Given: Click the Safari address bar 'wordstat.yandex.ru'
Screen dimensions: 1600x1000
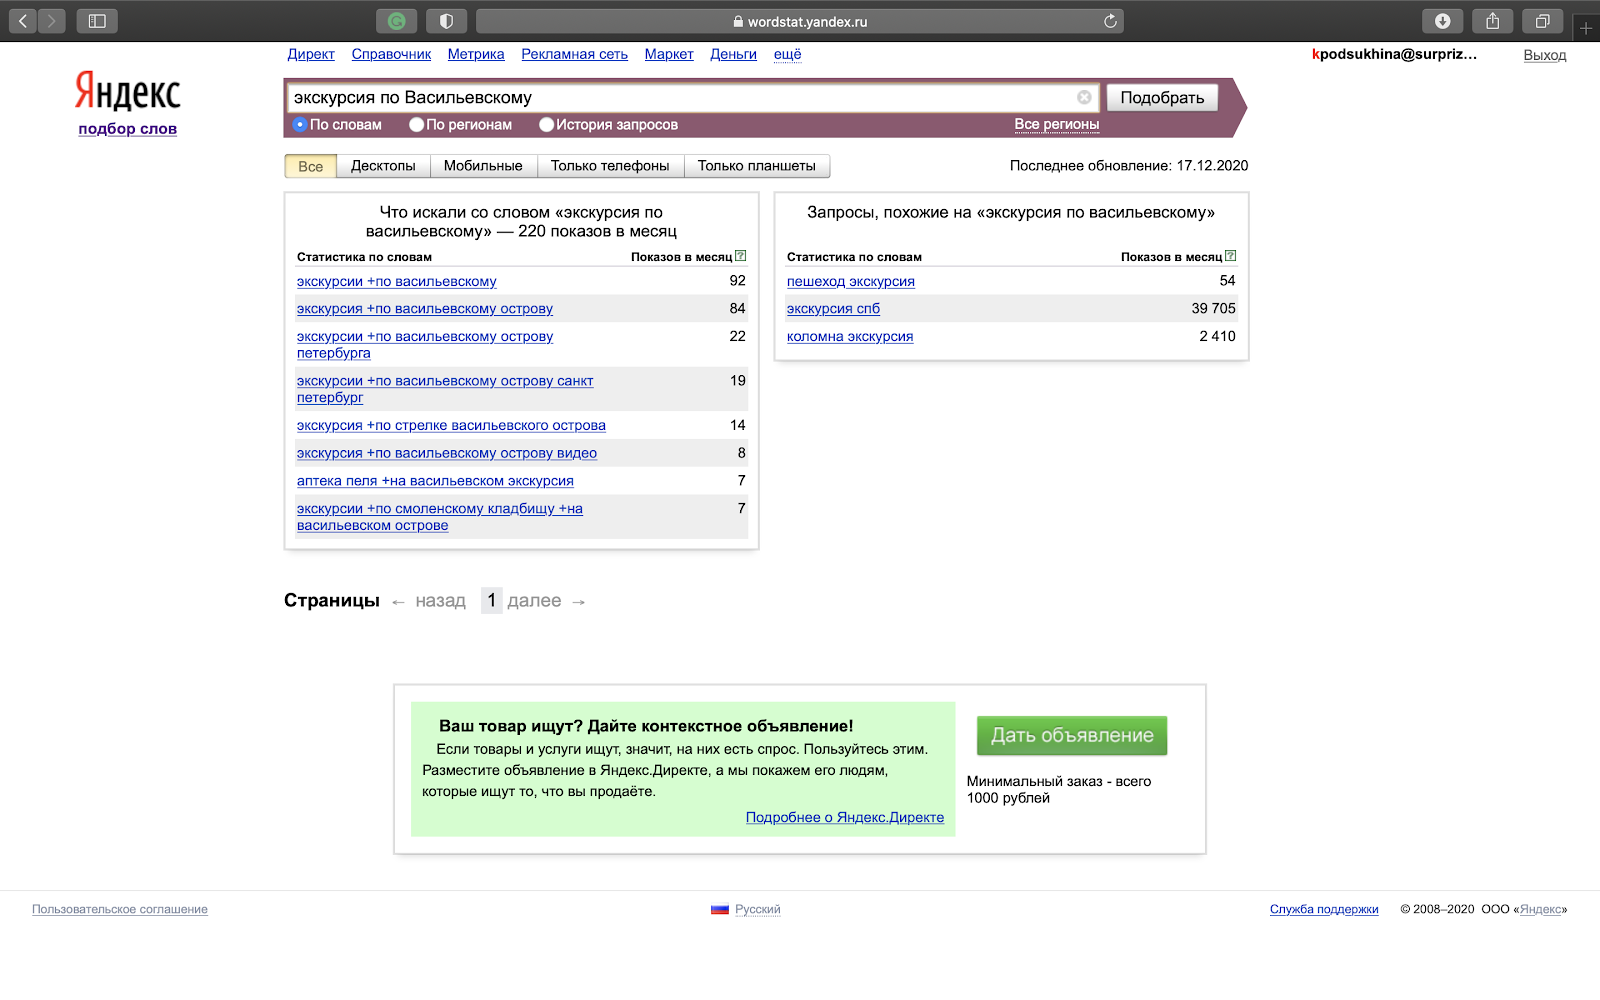Looking at the screenshot, I should [x=800, y=21].
